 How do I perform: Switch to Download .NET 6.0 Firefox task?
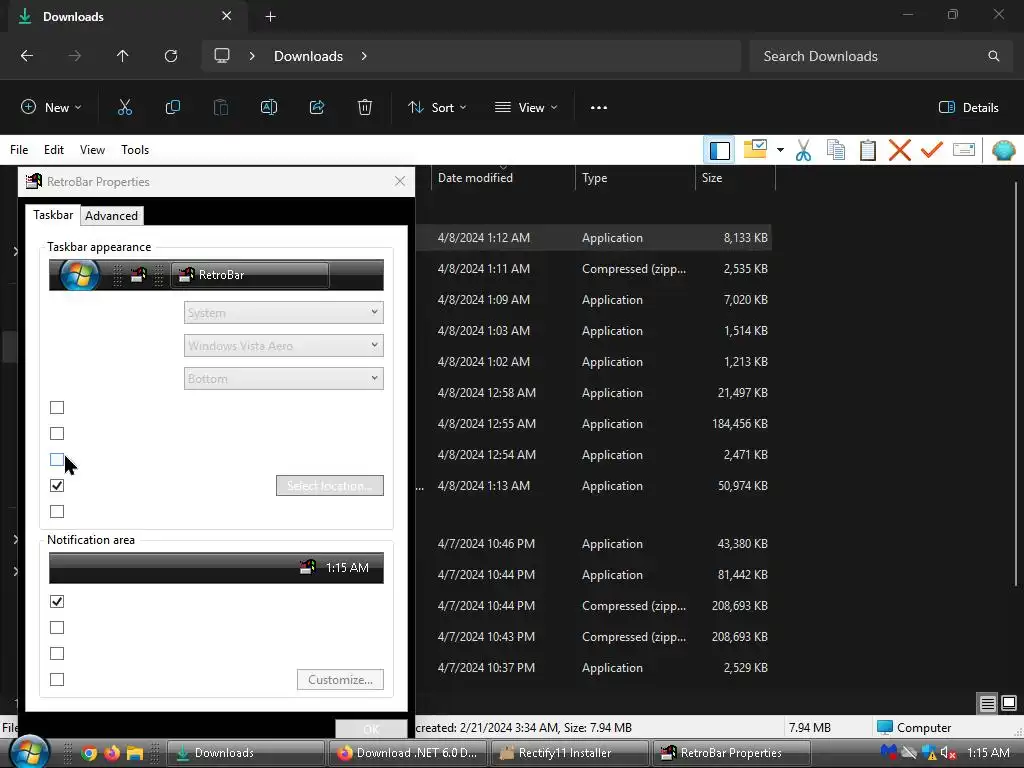[408, 753]
